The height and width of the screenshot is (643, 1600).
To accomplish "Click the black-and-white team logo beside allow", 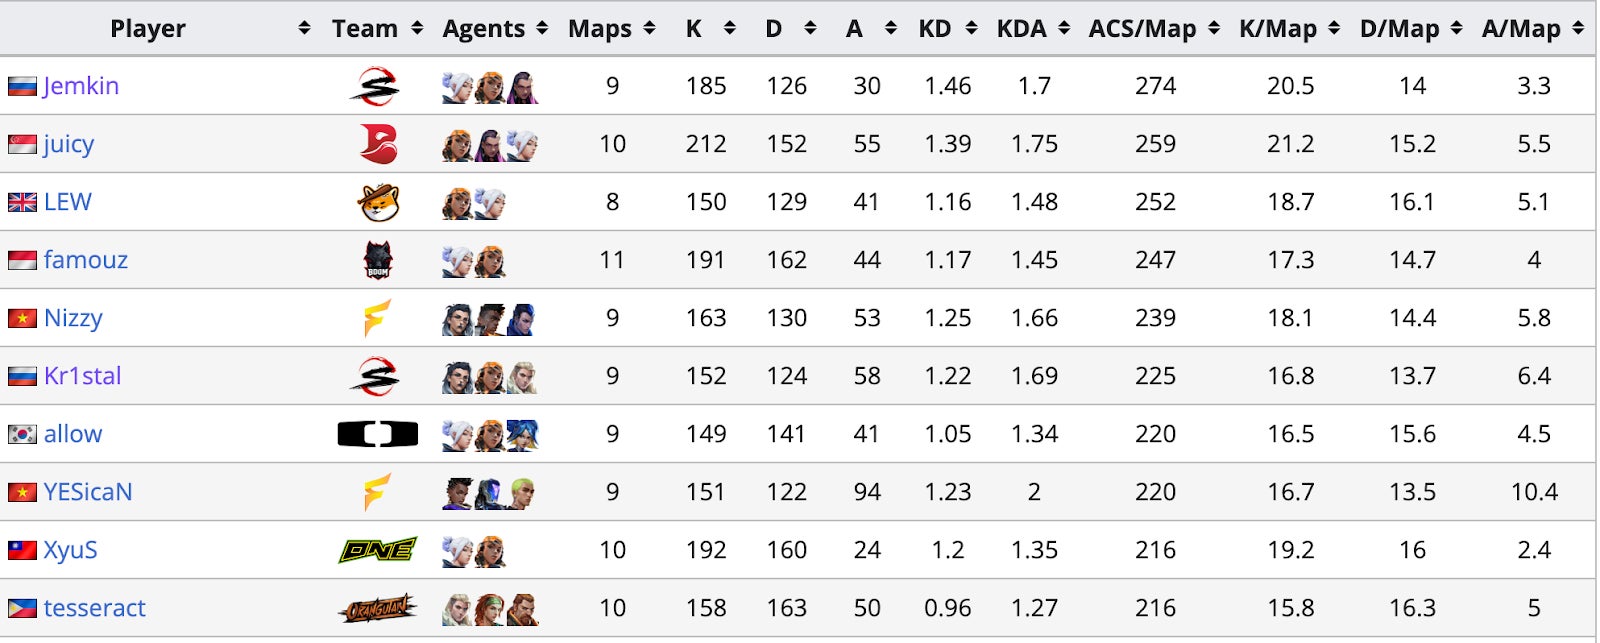I will (377, 434).
